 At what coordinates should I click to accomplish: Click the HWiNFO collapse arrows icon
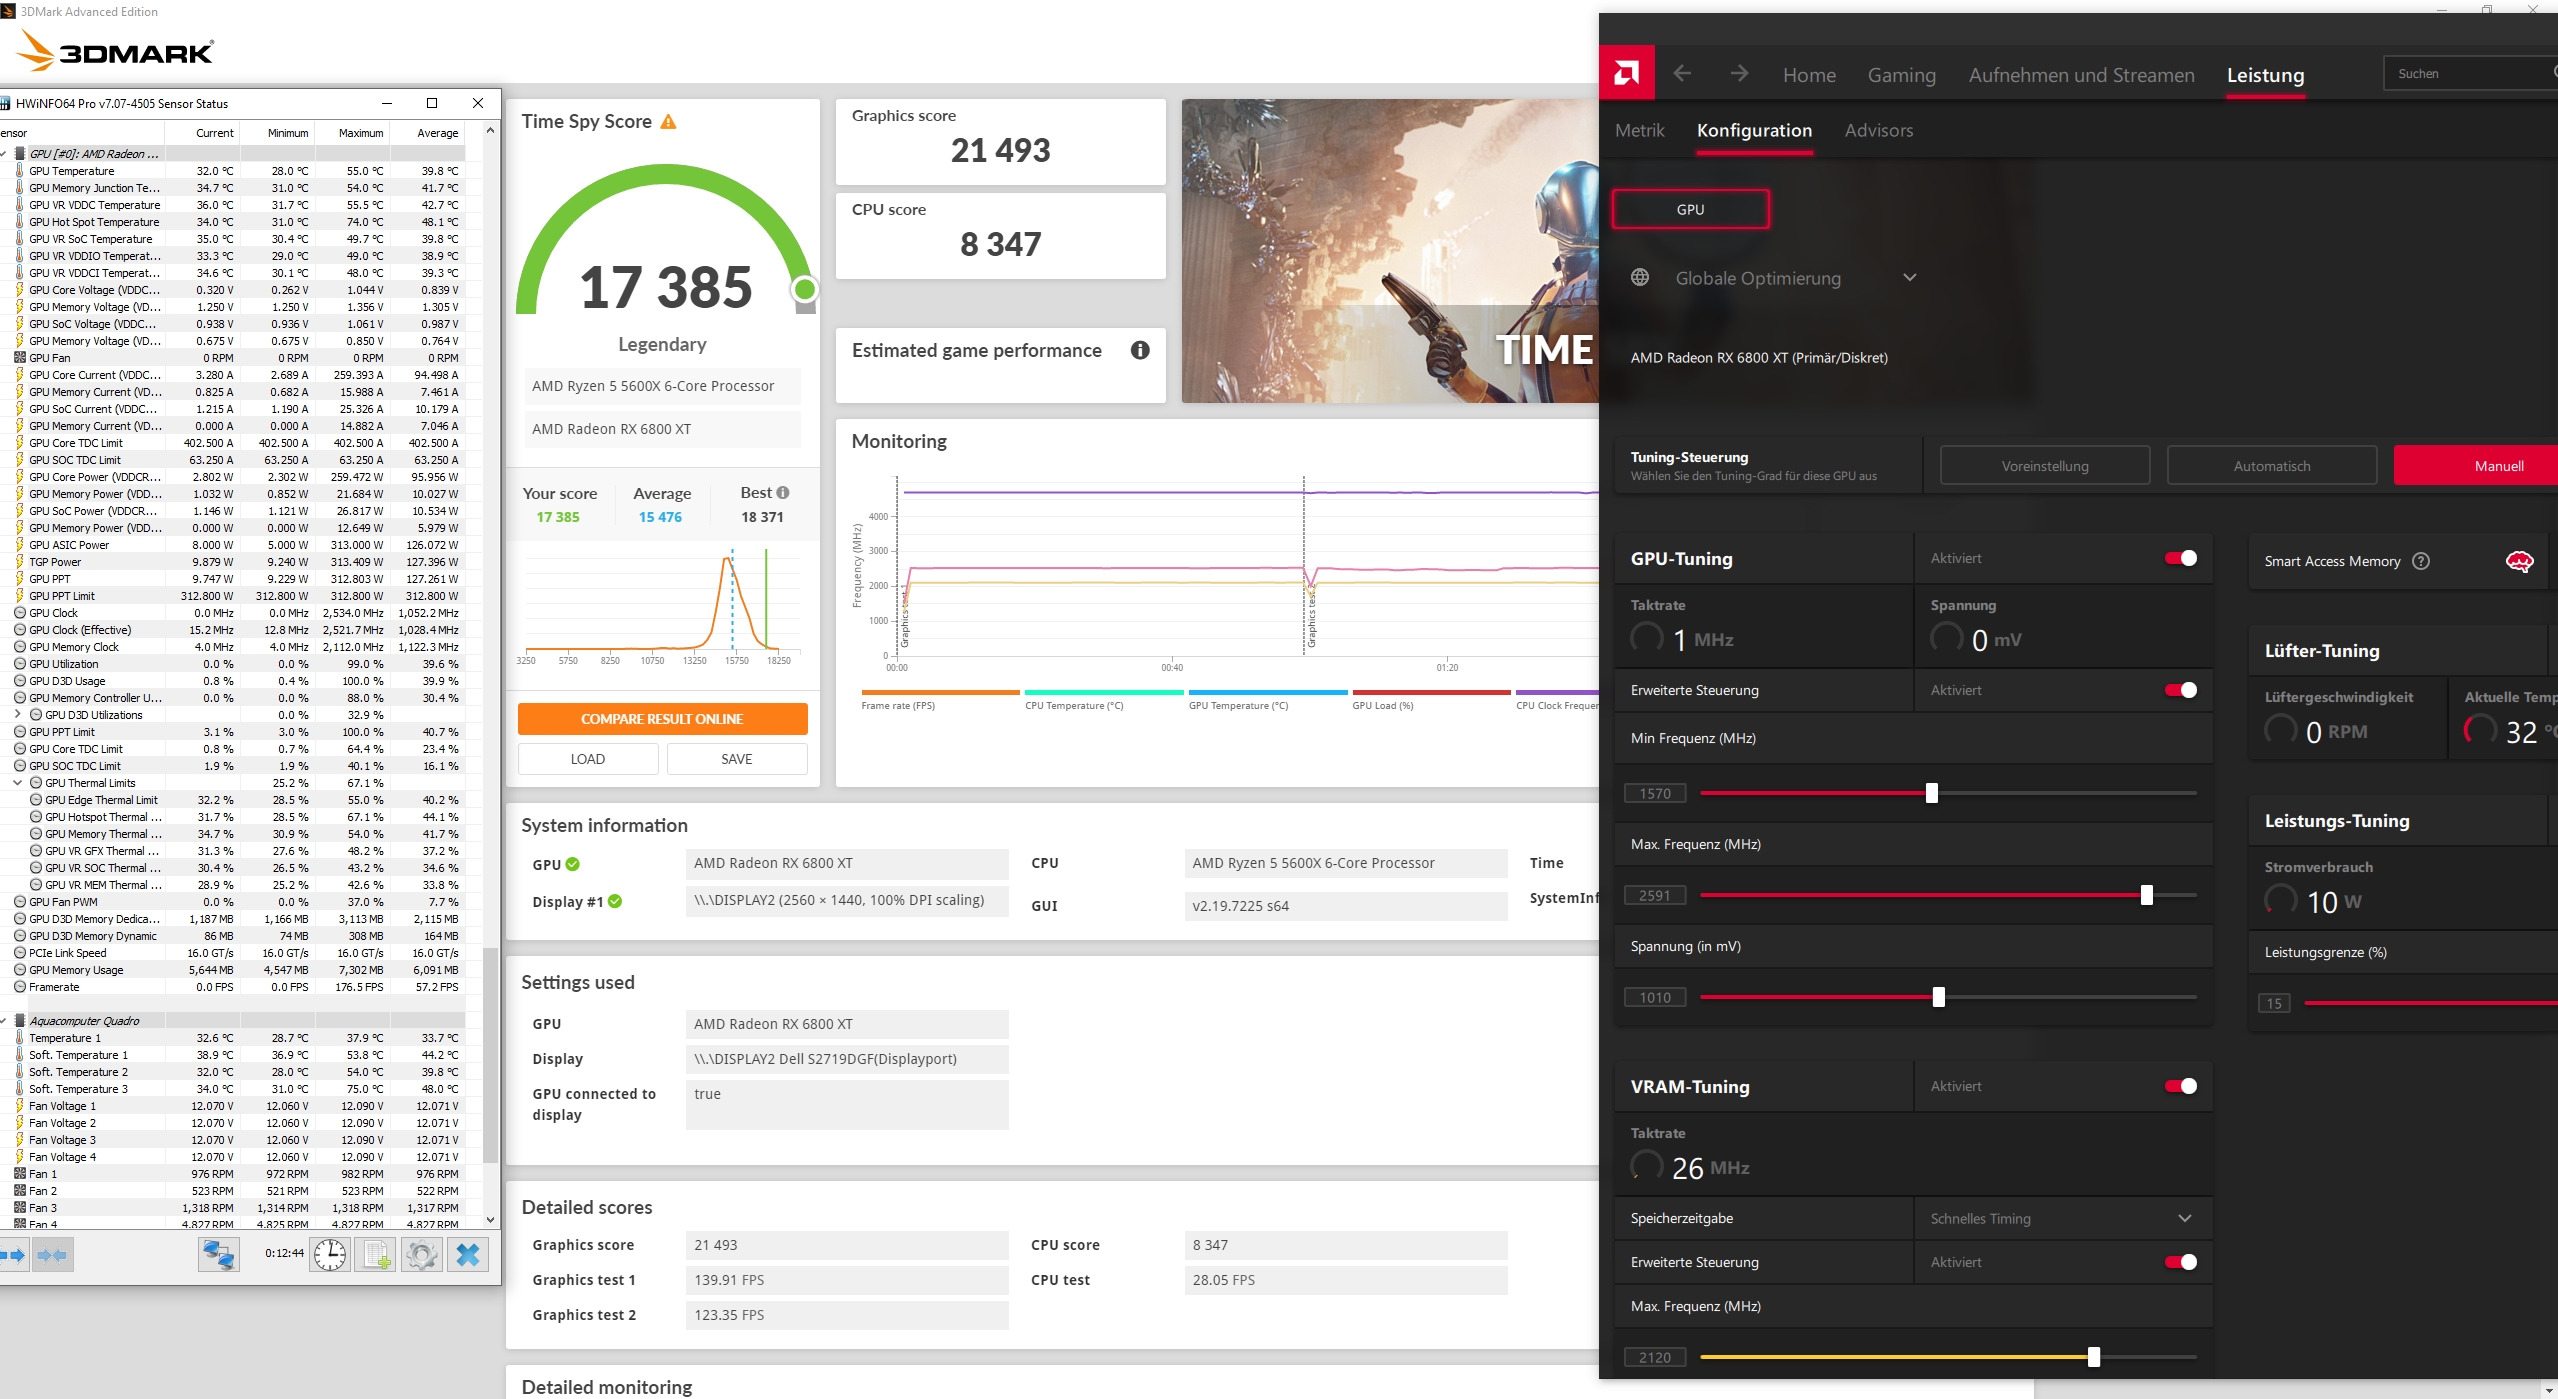[52, 1254]
